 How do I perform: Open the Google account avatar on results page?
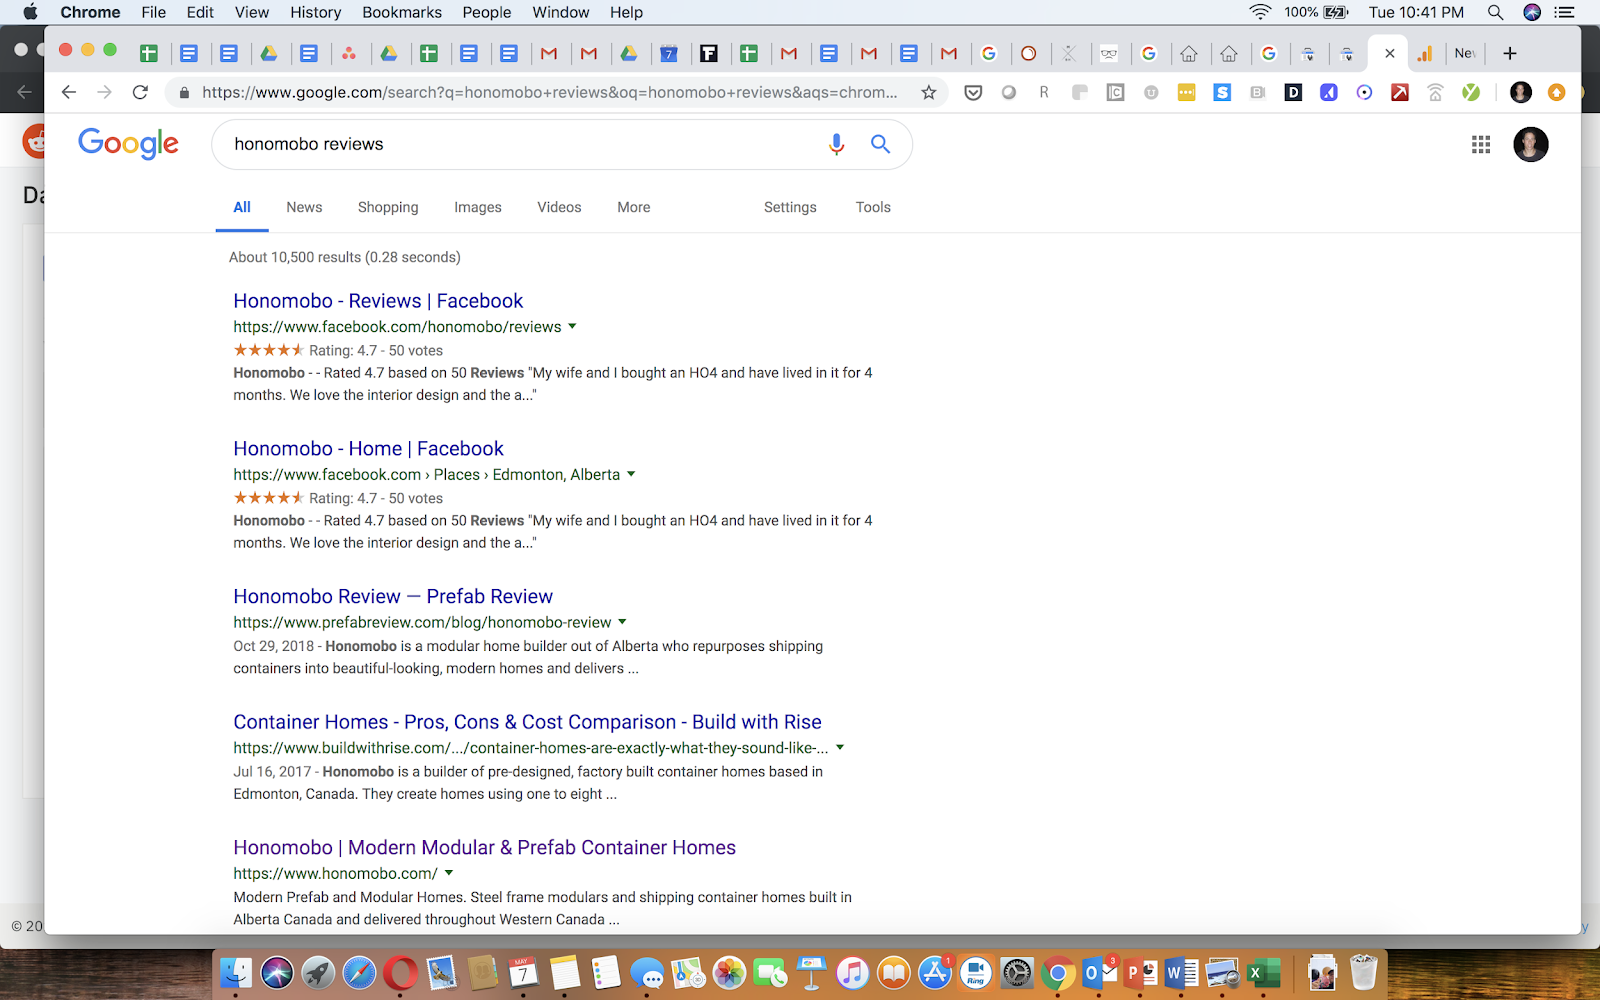[x=1530, y=144]
